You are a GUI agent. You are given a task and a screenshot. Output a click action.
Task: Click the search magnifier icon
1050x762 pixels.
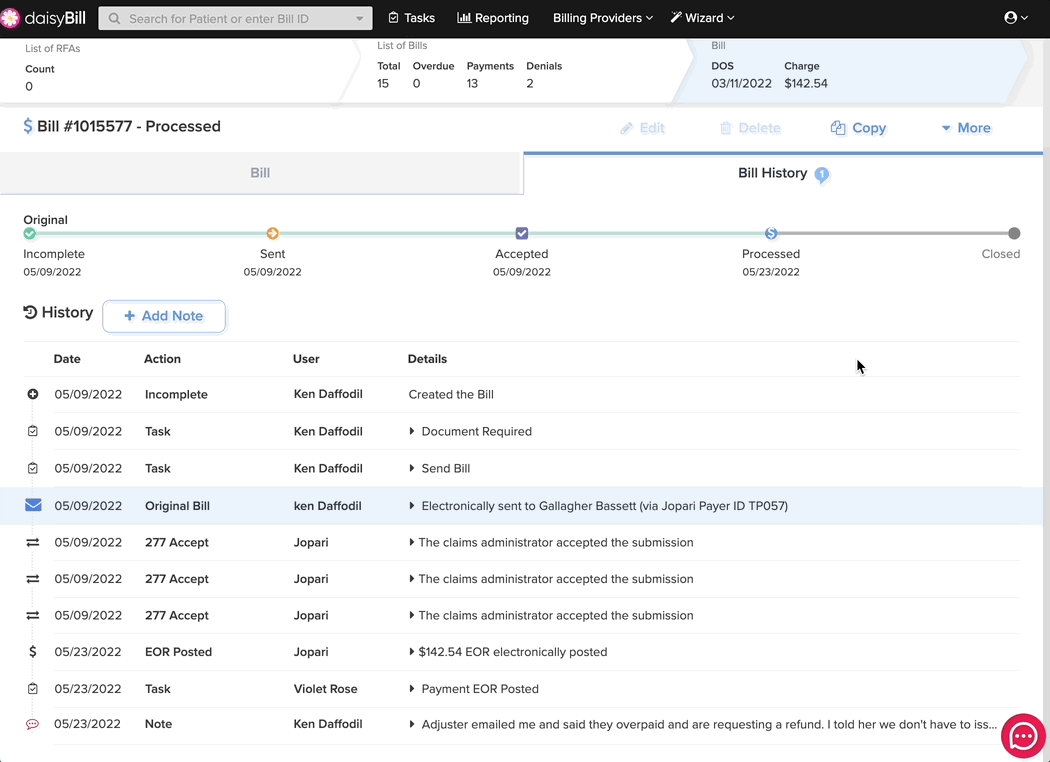[x=115, y=19]
